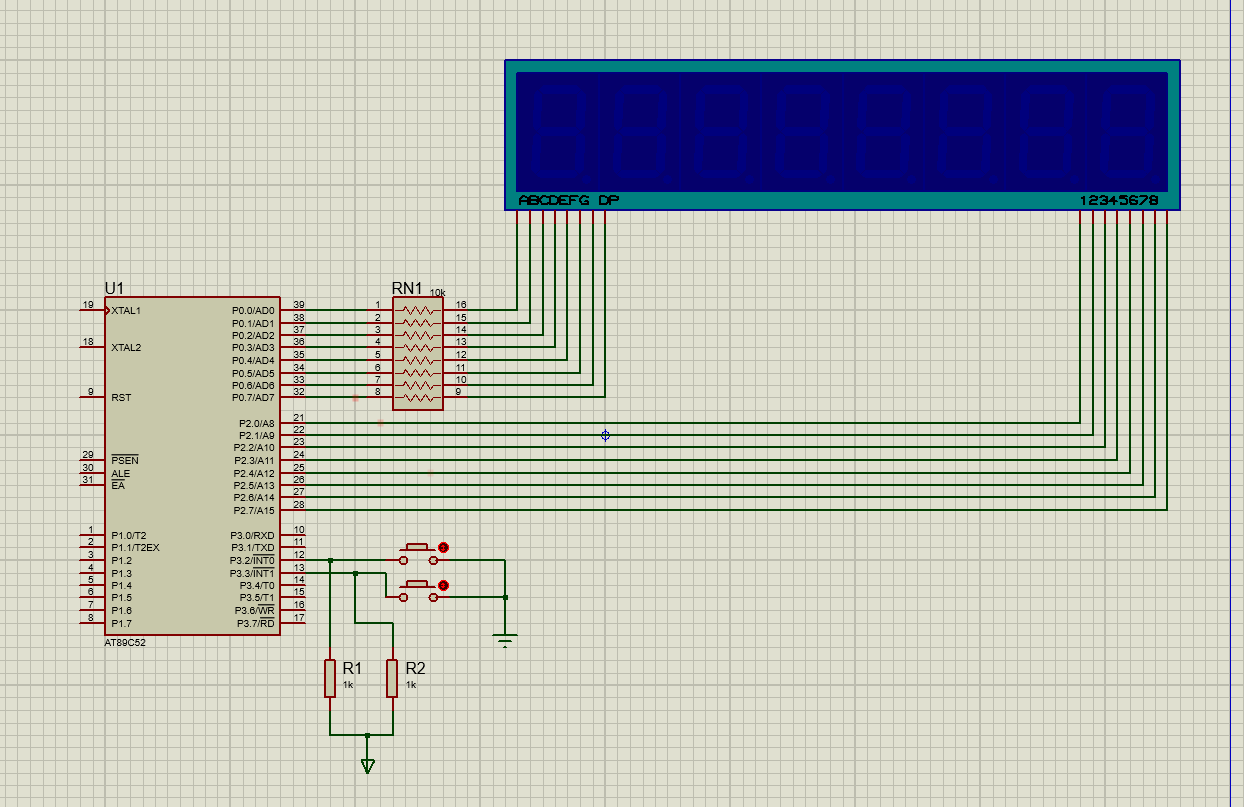Click the 1k value under R2

411,685
